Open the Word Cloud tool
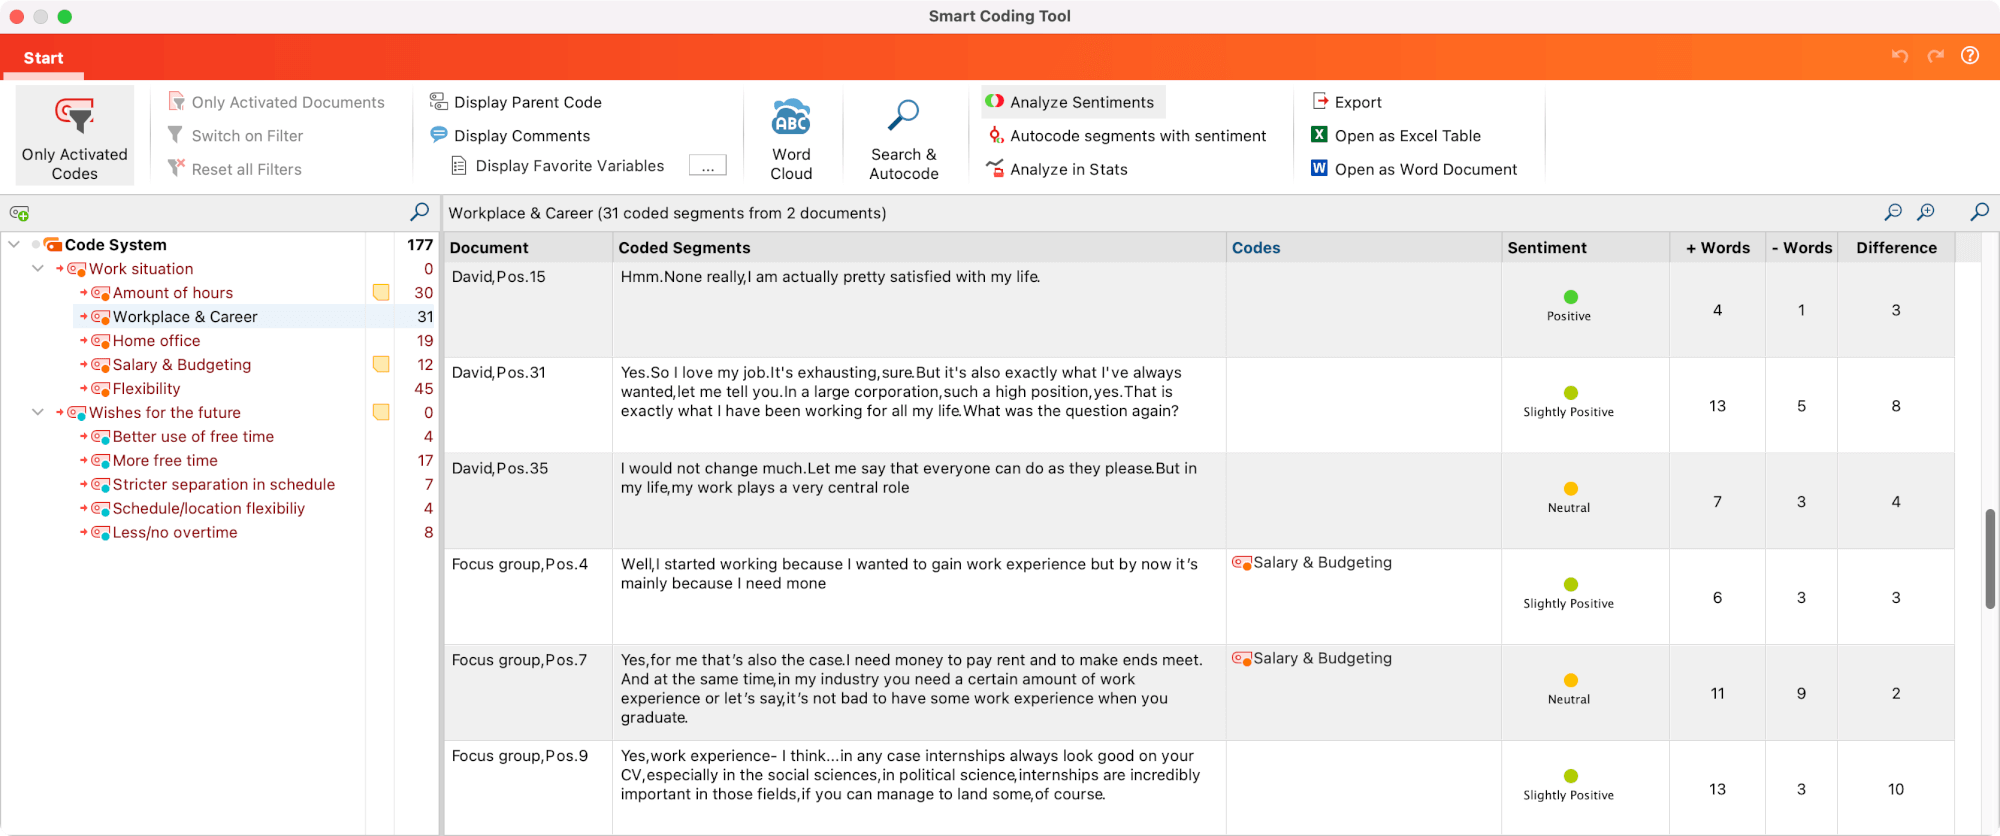2000x836 pixels. (791, 136)
